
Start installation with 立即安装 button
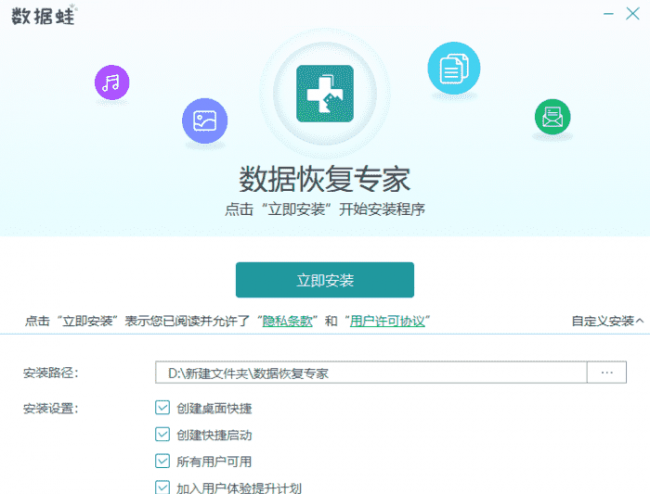[x=325, y=280]
